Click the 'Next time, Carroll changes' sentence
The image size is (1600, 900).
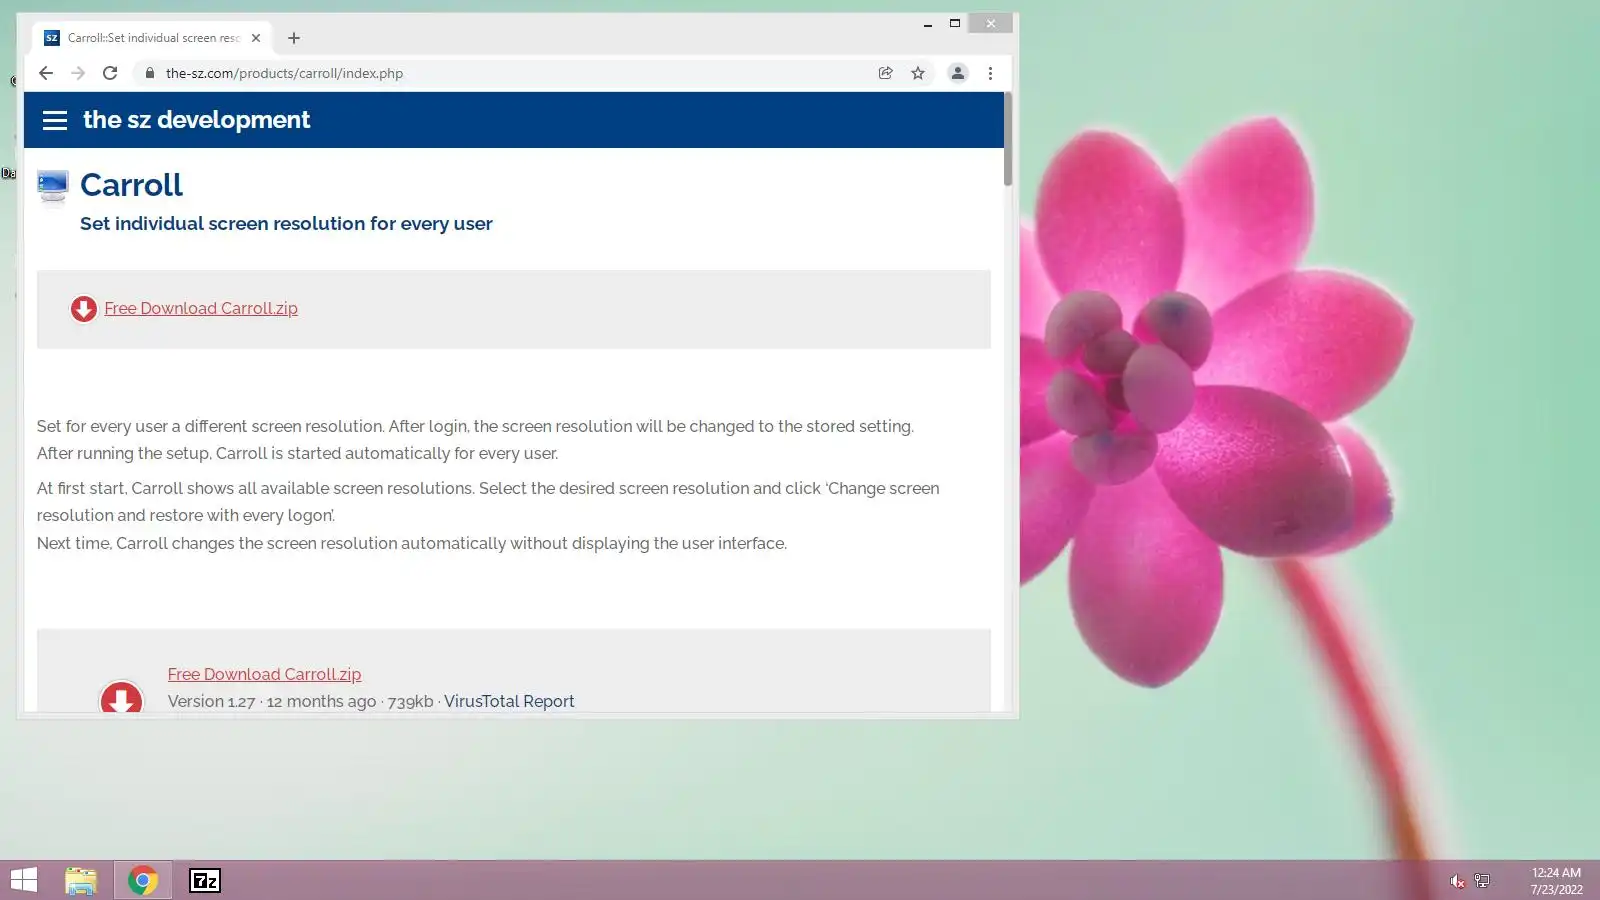[x=412, y=544]
